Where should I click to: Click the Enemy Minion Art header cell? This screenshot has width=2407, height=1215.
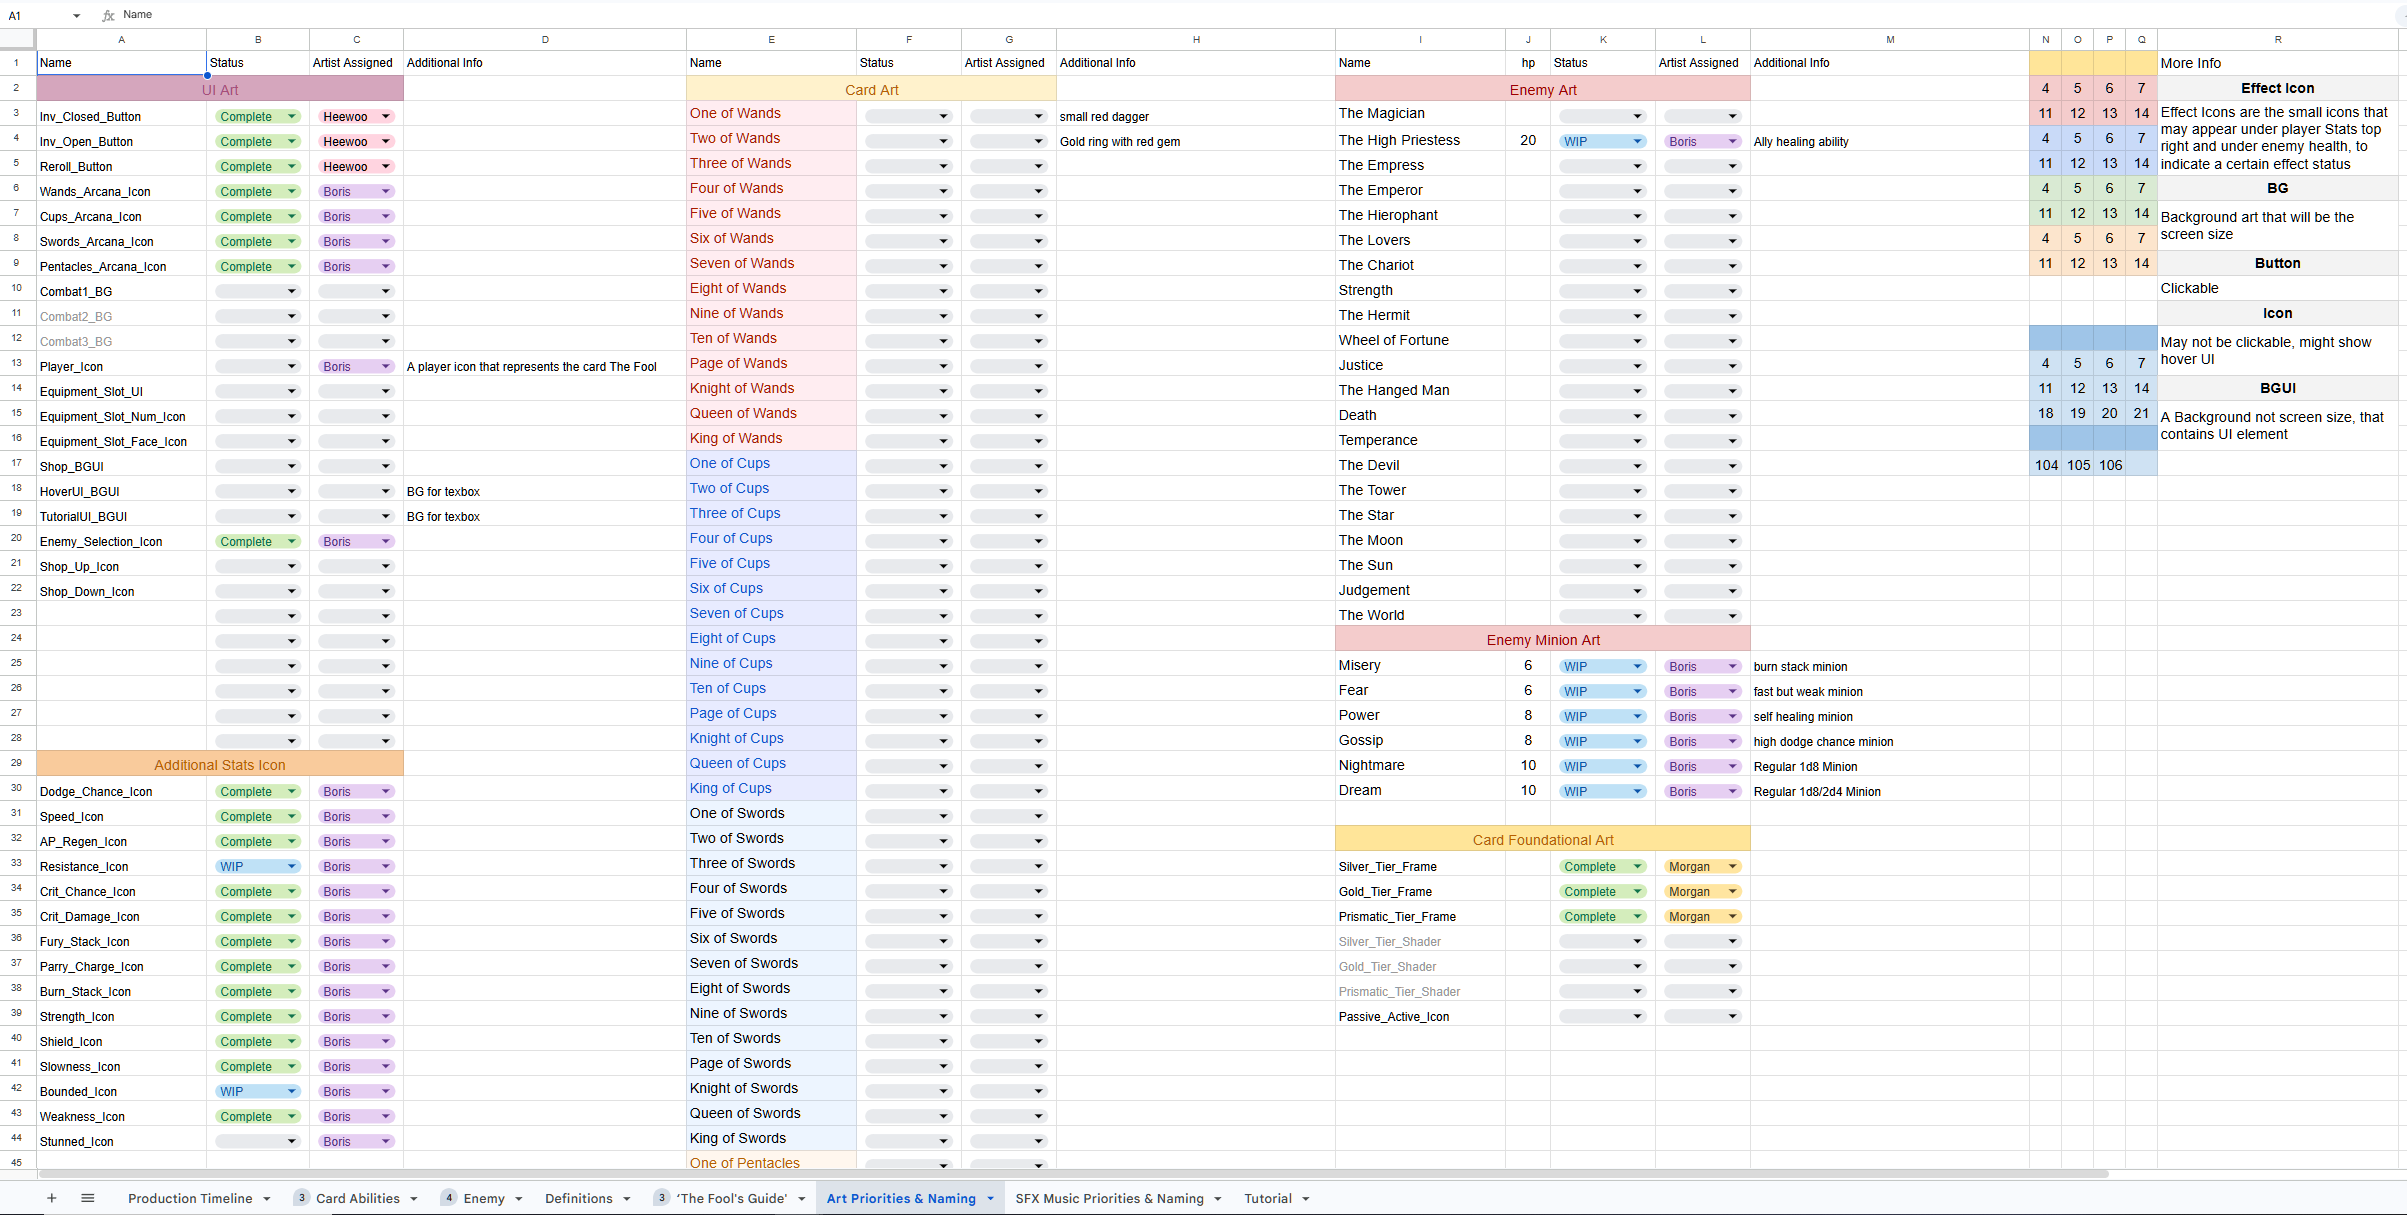(1543, 640)
